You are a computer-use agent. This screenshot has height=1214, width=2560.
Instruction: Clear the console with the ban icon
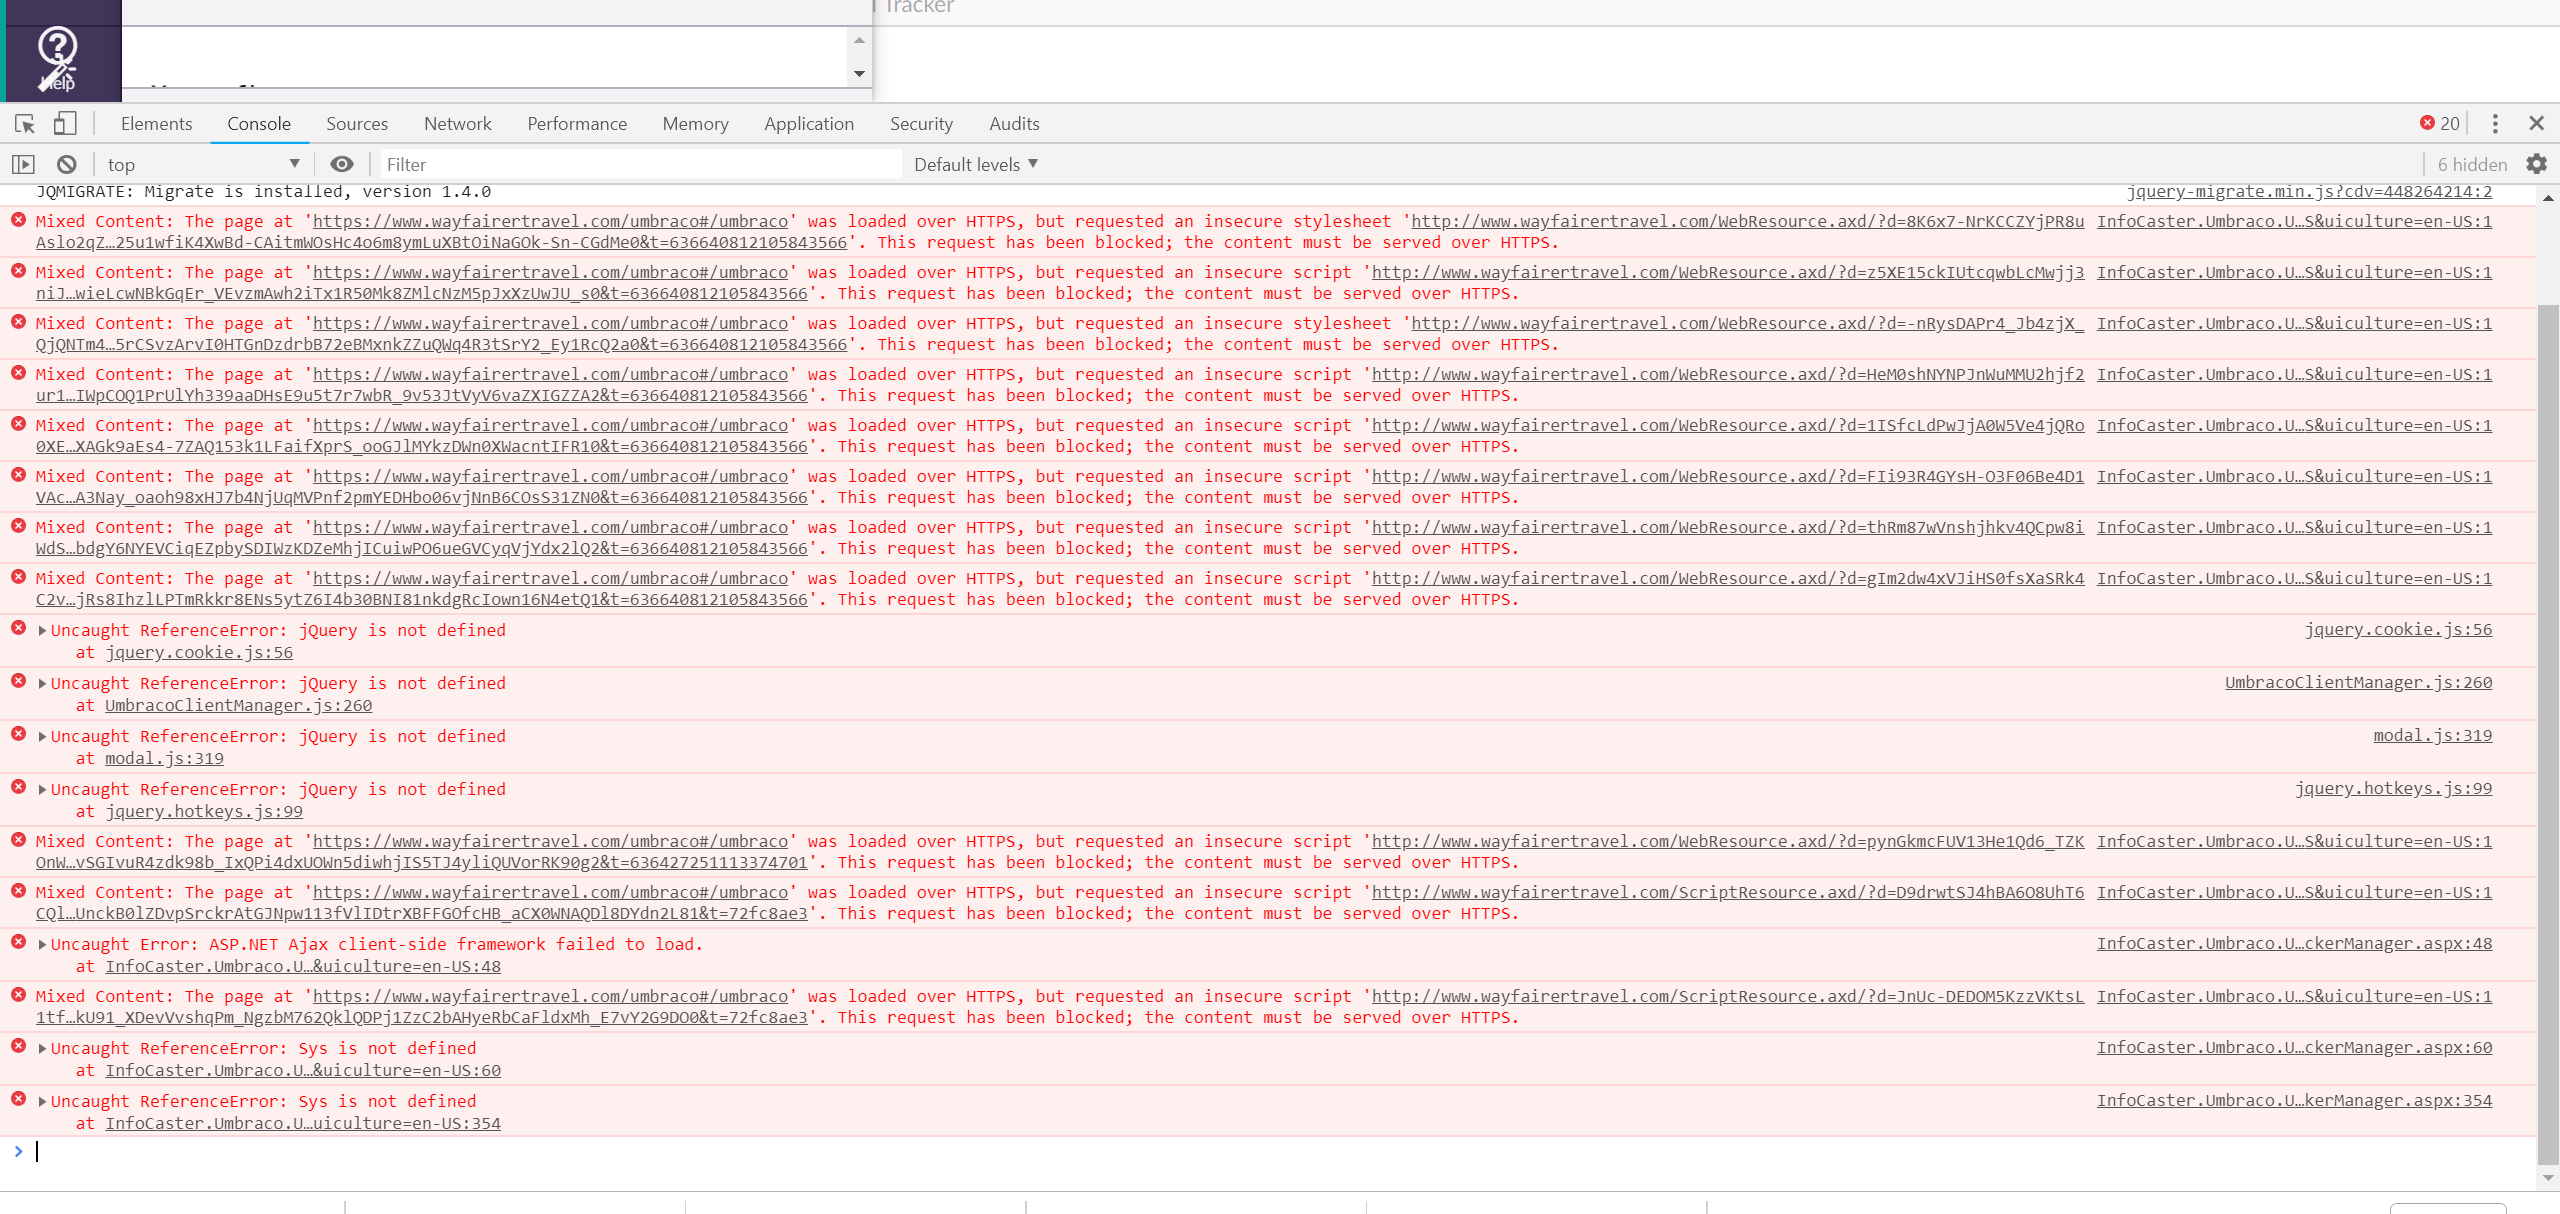pos(66,164)
